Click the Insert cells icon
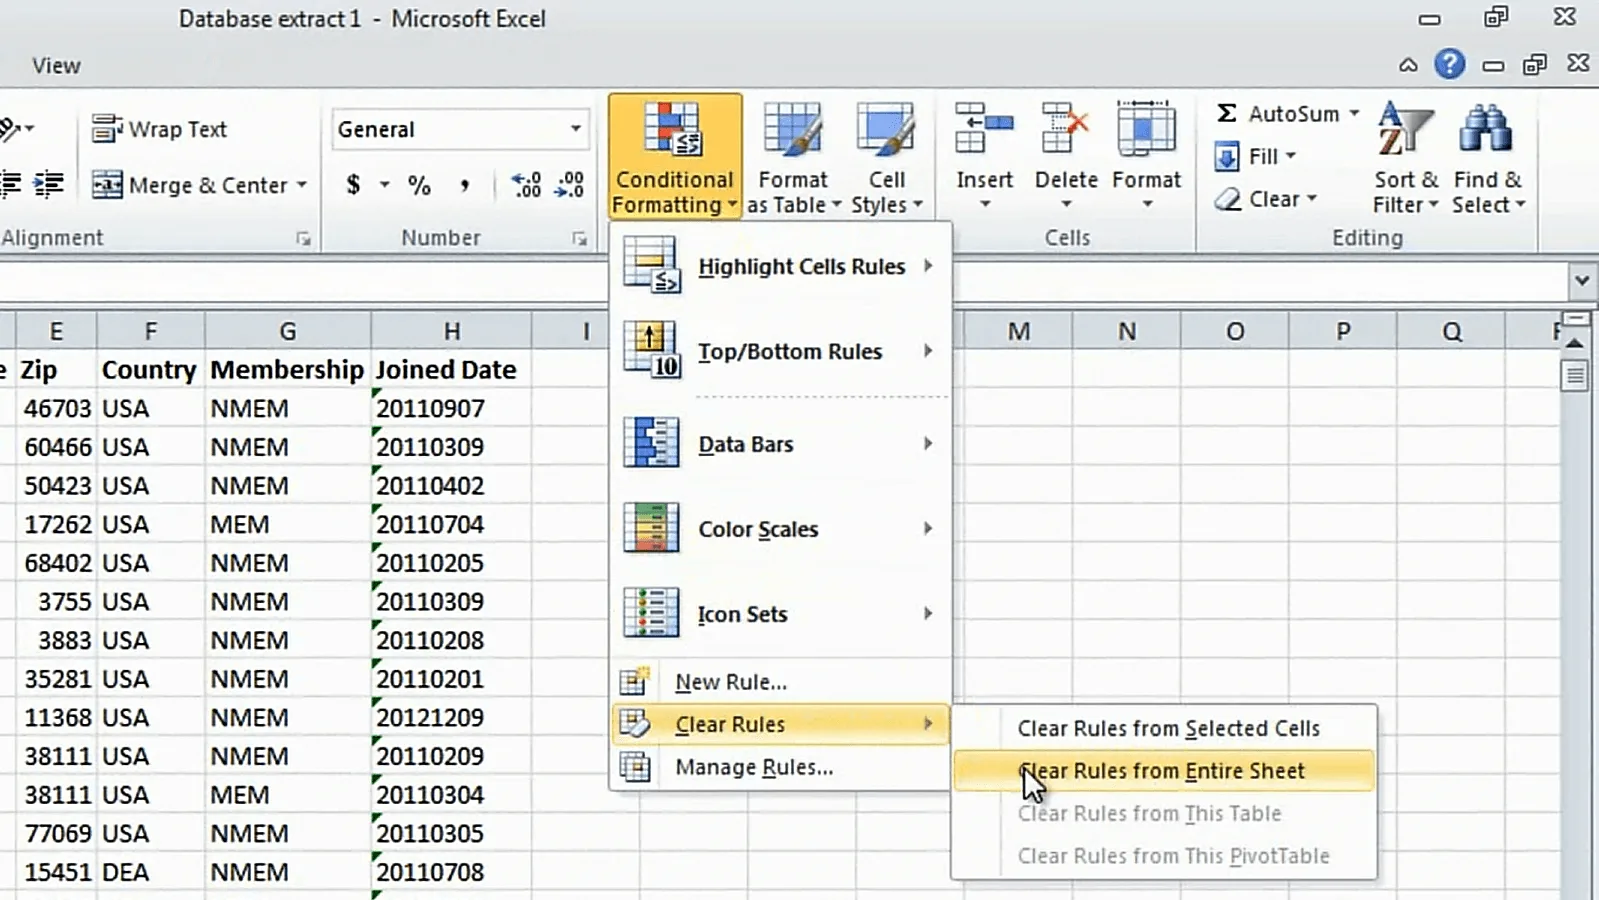Image resolution: width=1599 pixels, height=900 pixels. (984, 128)
